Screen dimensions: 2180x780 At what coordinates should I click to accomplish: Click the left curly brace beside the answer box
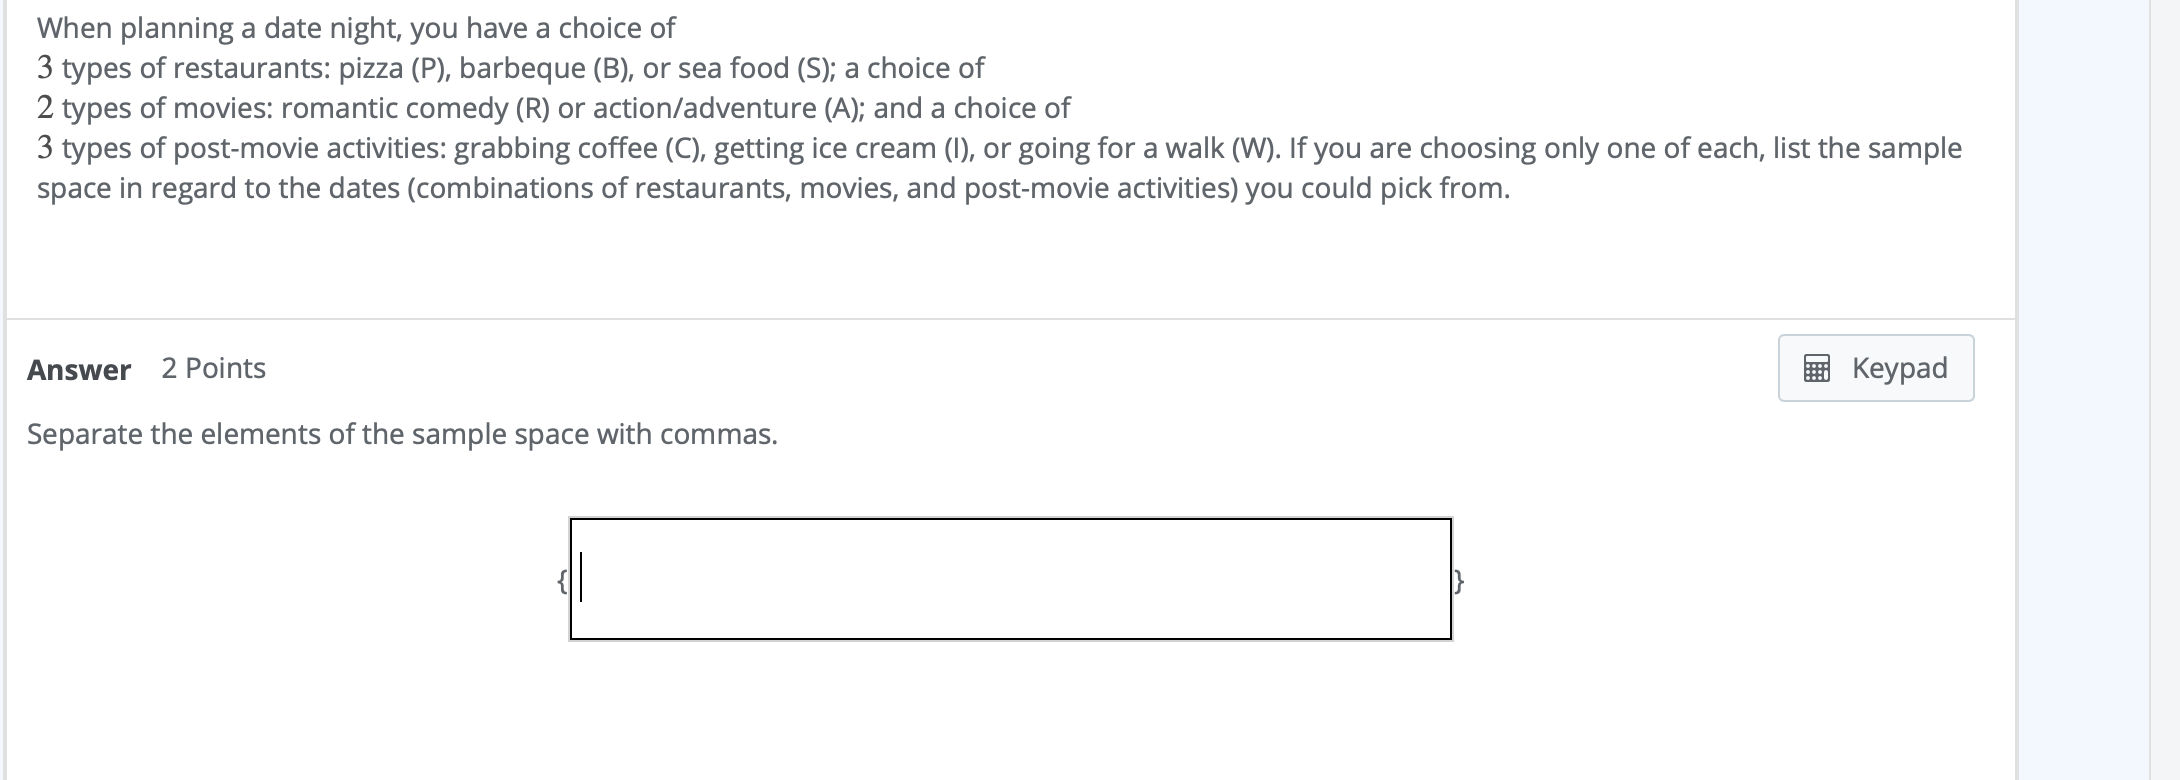(x=561, y=578)
